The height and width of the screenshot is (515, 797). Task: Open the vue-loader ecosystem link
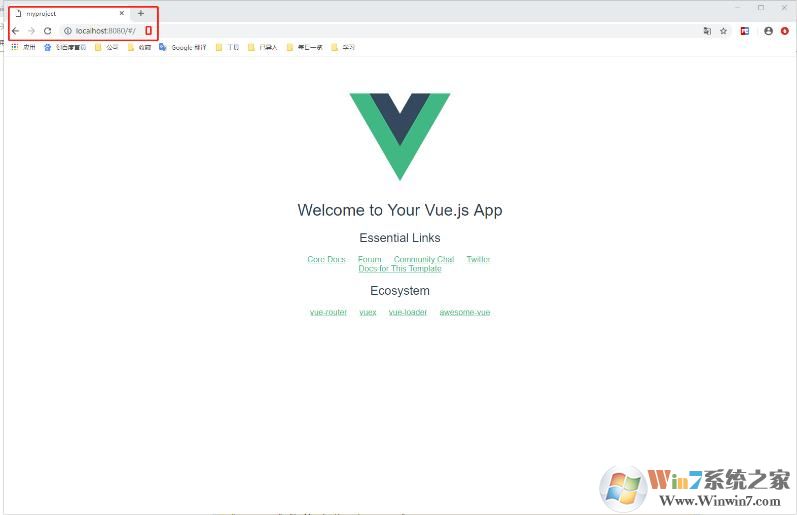click(408, 312)
